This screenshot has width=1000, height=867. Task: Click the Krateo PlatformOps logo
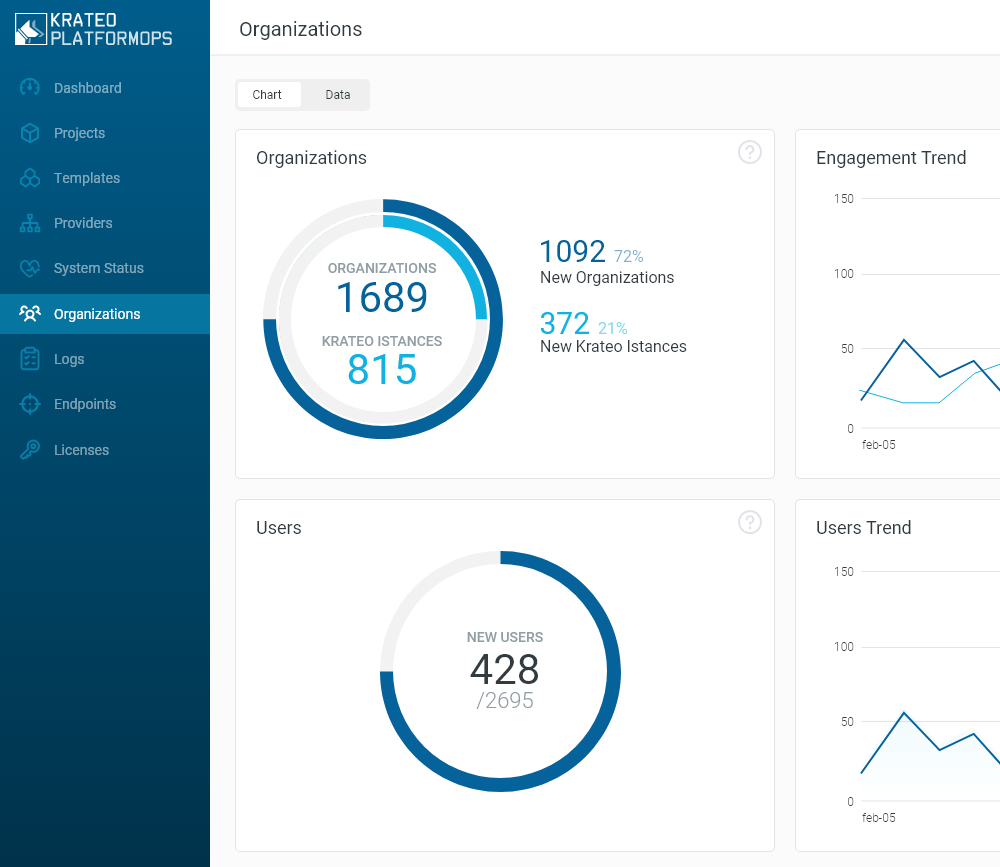(94, 29)
